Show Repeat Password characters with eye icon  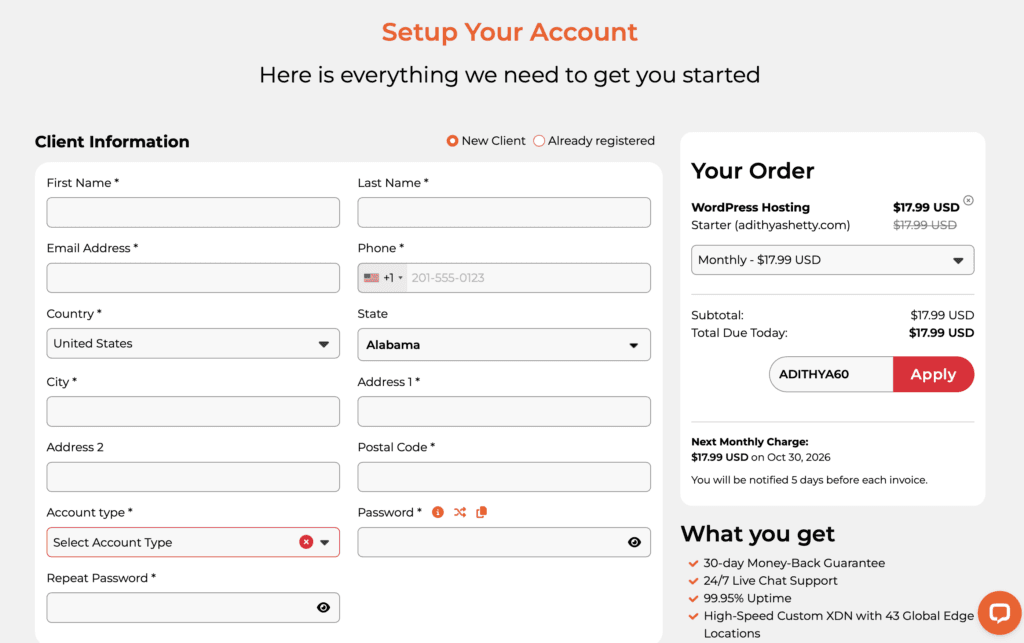pyautogui.click(x=323, y=607)
